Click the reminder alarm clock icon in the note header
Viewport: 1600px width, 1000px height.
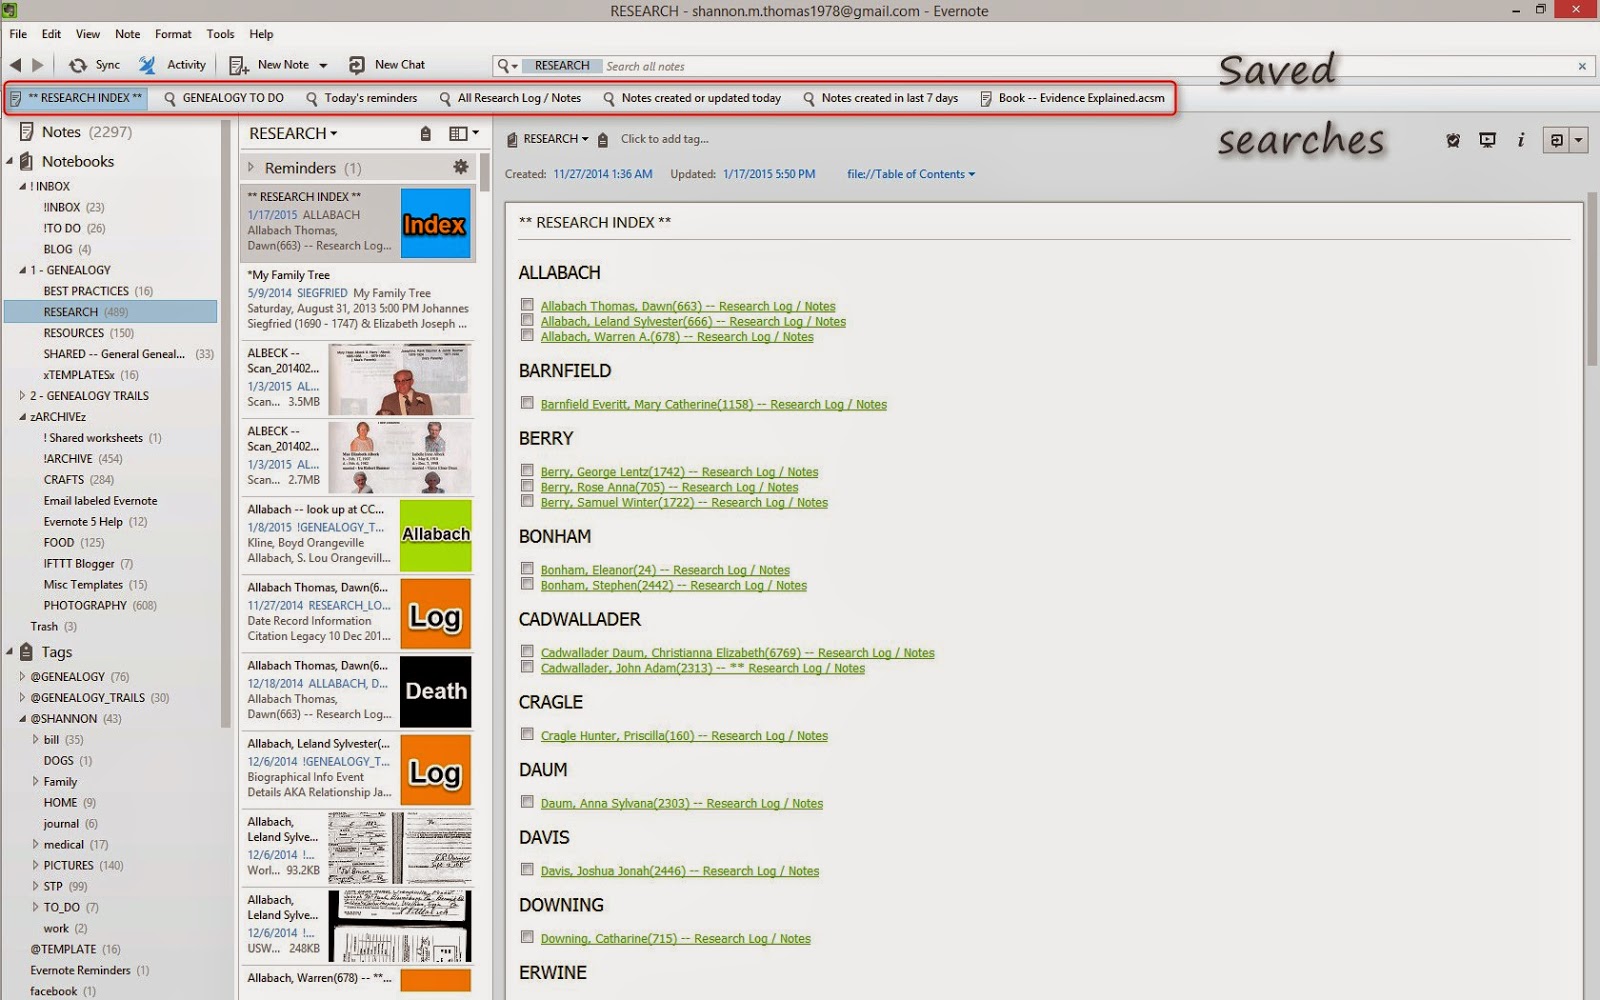click(1453, 140)
